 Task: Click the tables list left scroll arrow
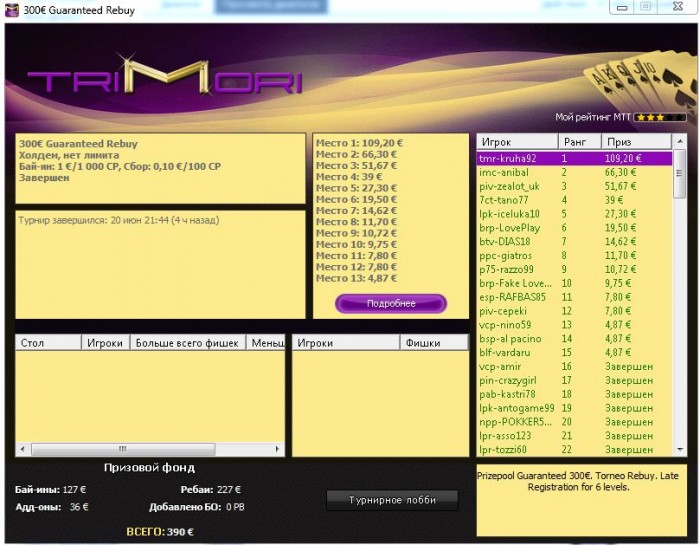point(23,449)
